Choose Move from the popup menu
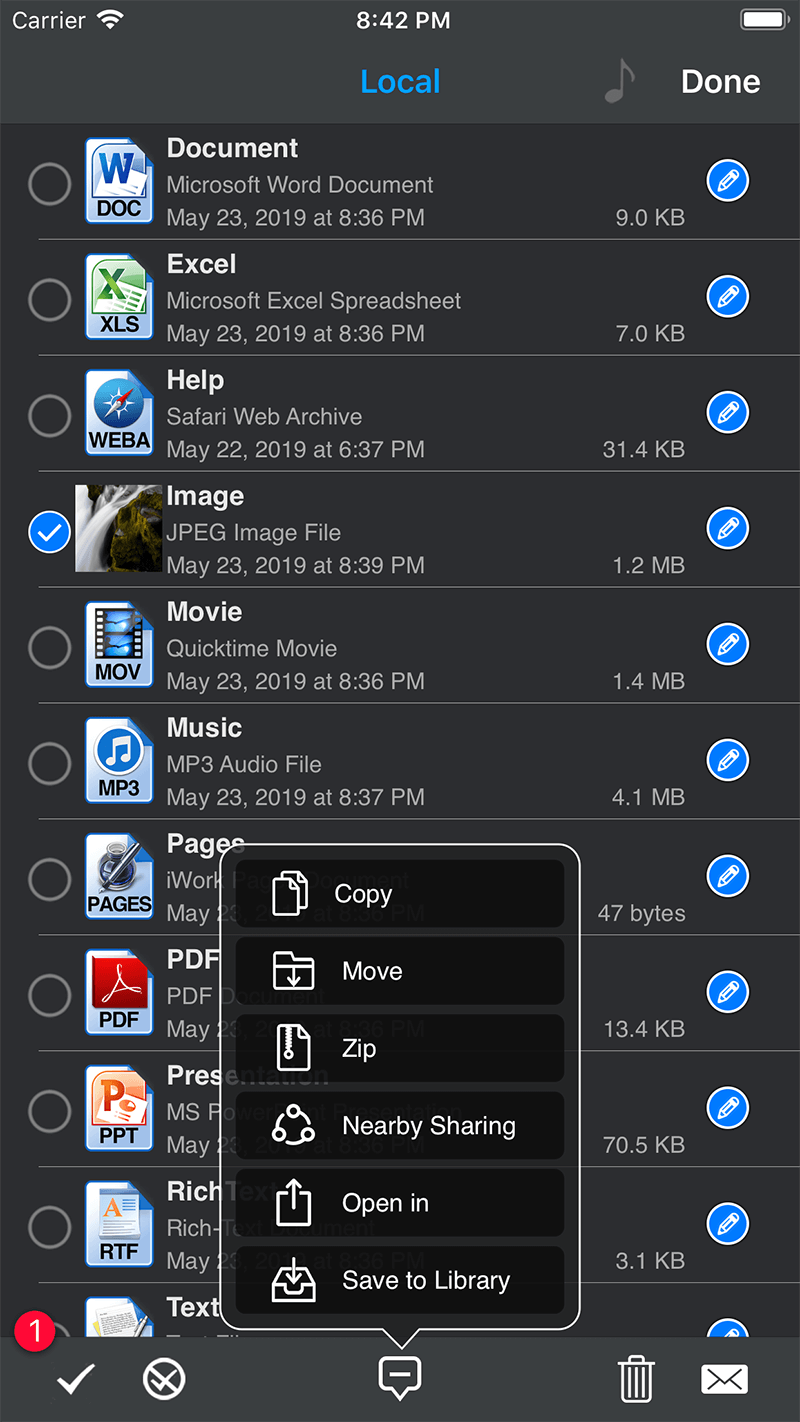 pos(400,971)
